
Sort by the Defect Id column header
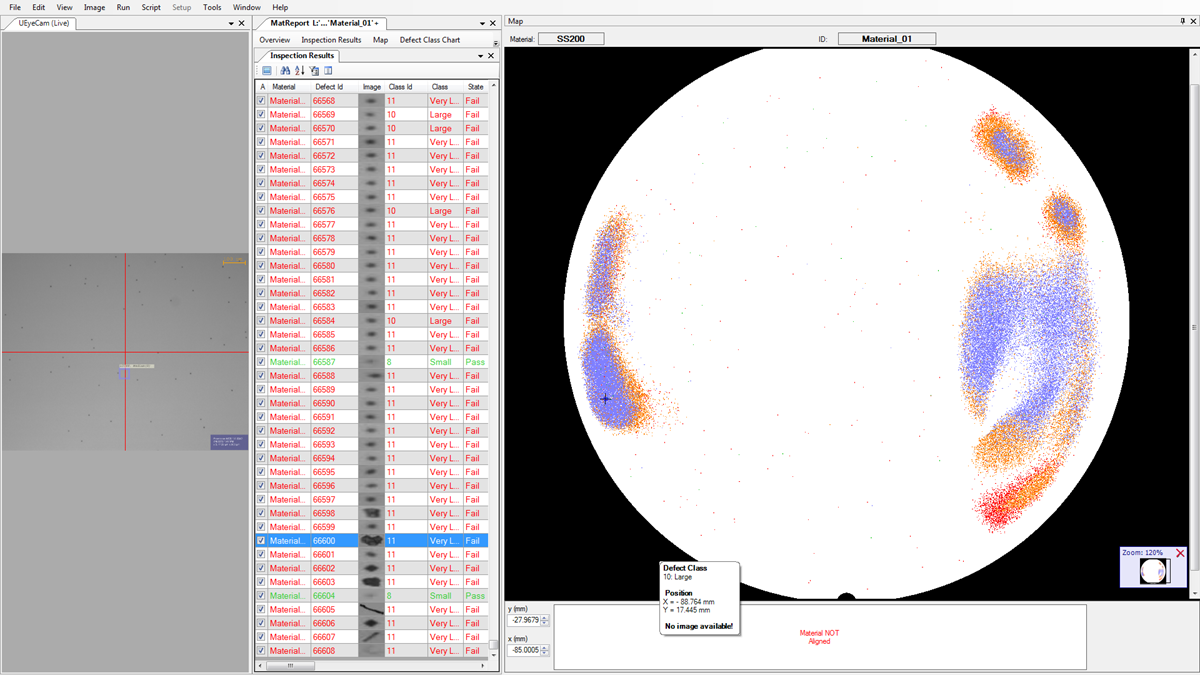click(x=329, y=87)
